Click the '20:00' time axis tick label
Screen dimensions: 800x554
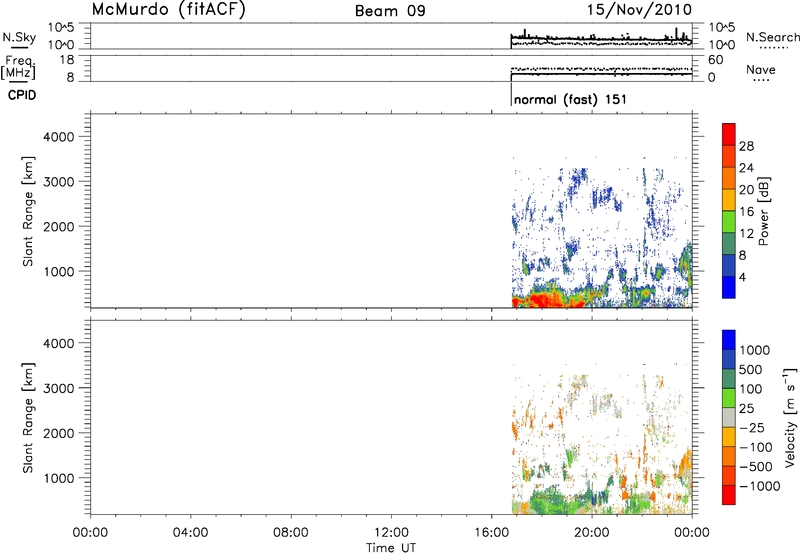pyautogui.click(x=592, y=533)
